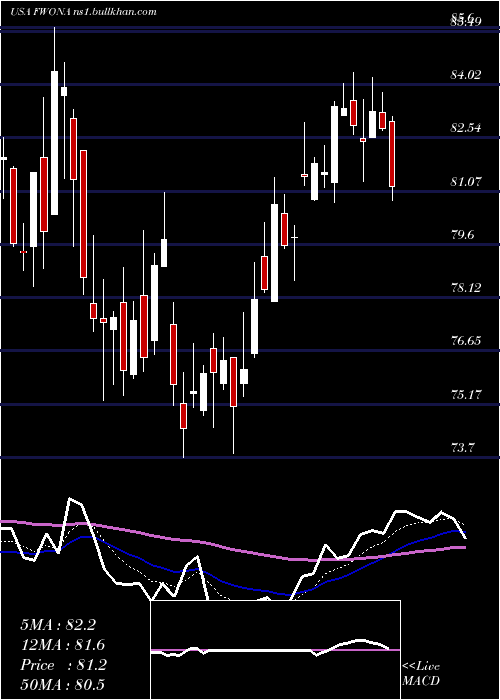Click the tallest white candlestick near 84.02
This screenshot has height=700, width=500.
point(54,143)
